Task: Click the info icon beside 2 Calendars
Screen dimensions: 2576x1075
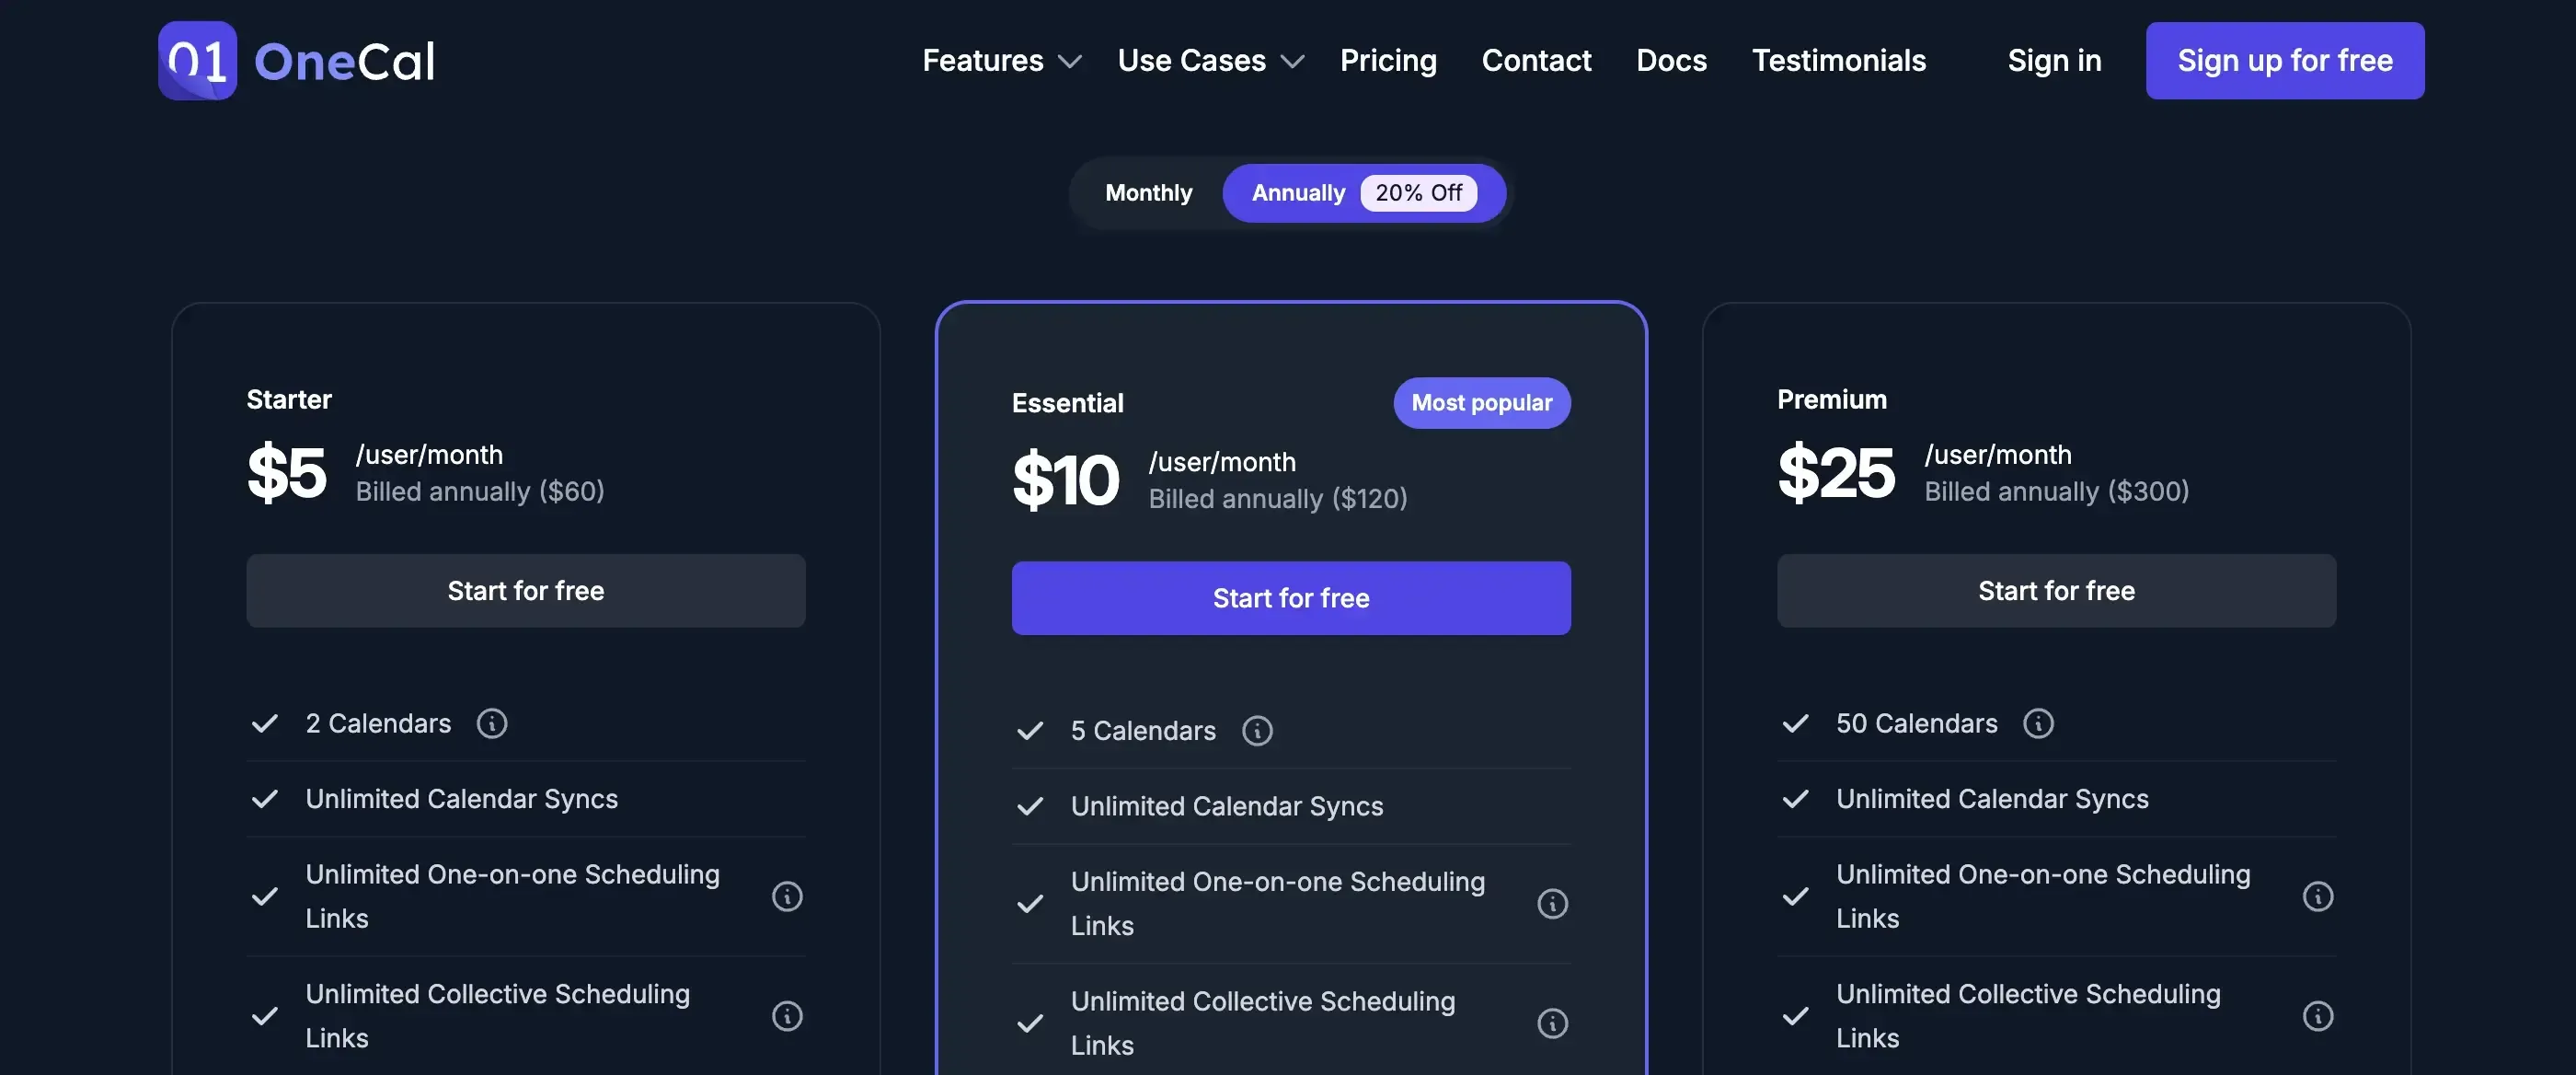Action: pyautogui.click(x=492, y=723)
